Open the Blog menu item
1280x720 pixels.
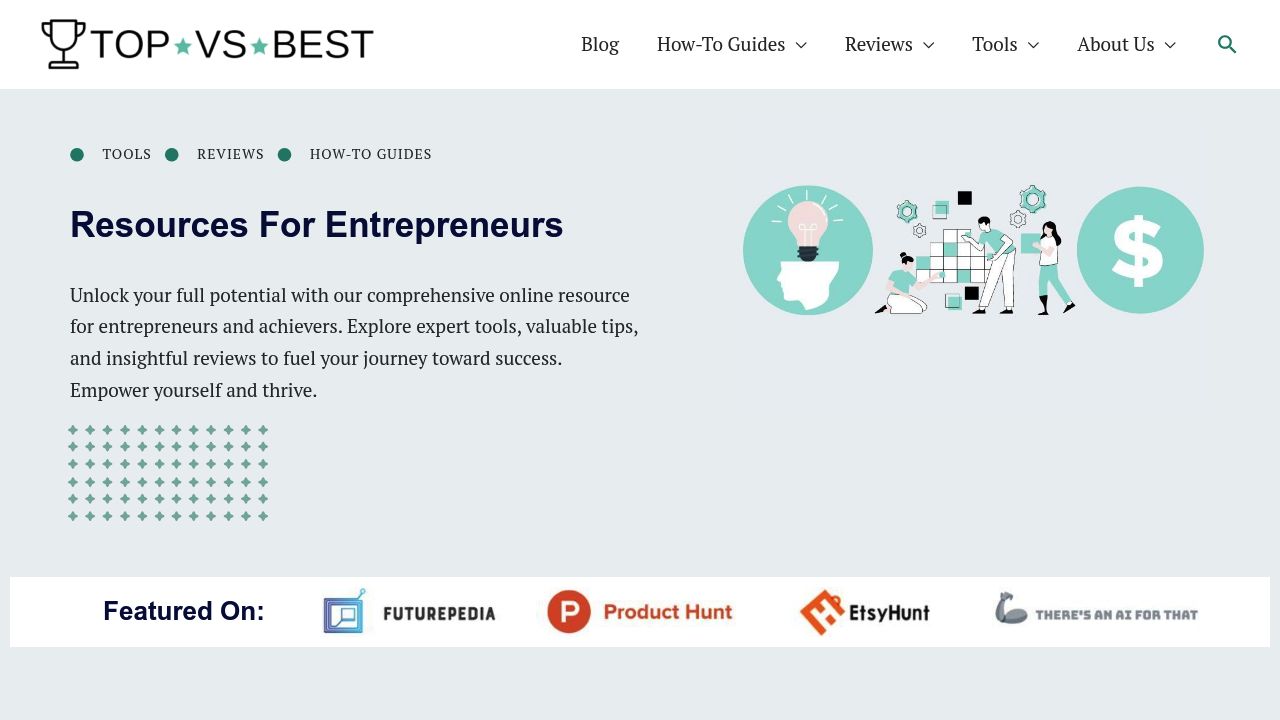[x=600, y=44]
